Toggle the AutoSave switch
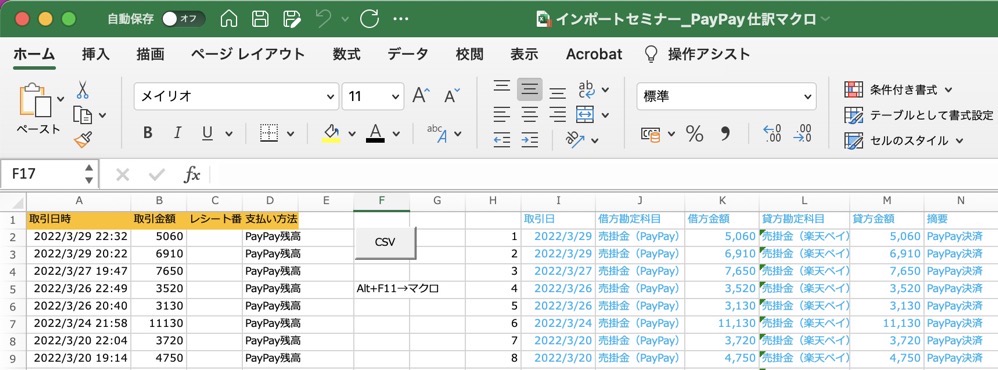This screenshot has height=370, width=998. 183,18
